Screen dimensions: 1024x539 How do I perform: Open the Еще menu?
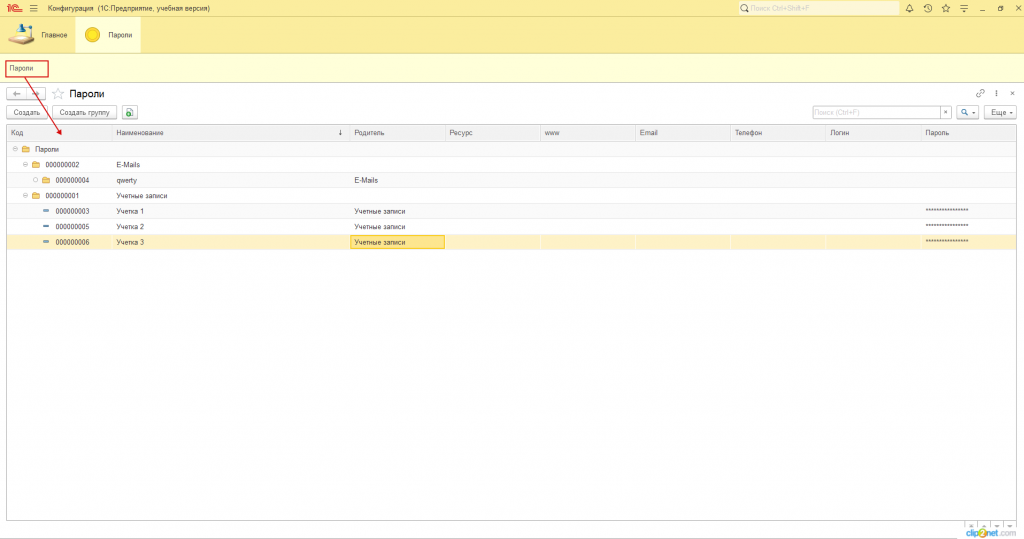[x=1000, y=112]
